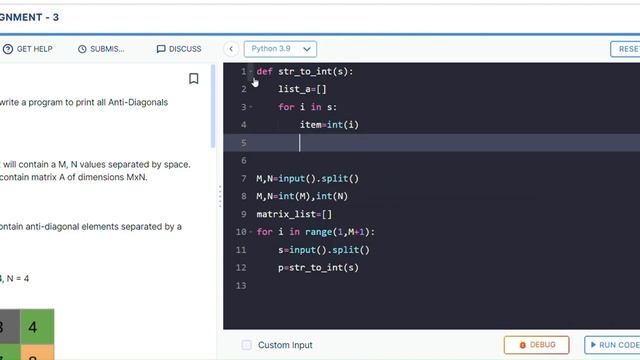640x360 pixels.
Task: Open GET HELP tab
Action: coord(28,49)
